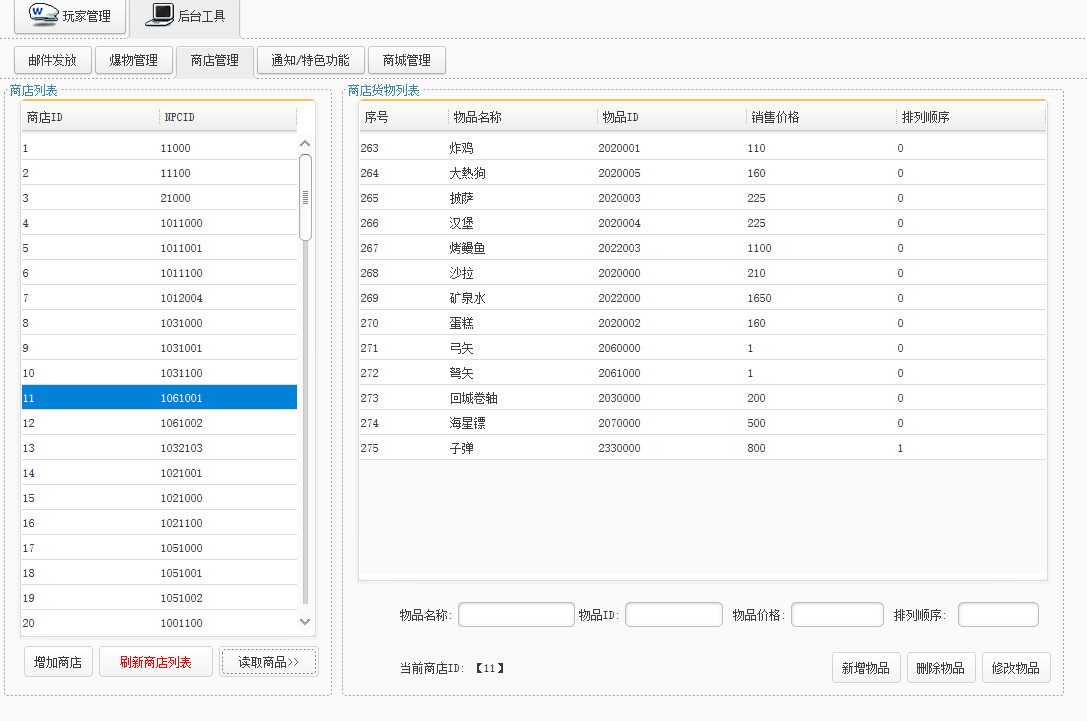Screen dimensions: 1087x721
Task: Click the 序号 column header
Action: point(403,117)
